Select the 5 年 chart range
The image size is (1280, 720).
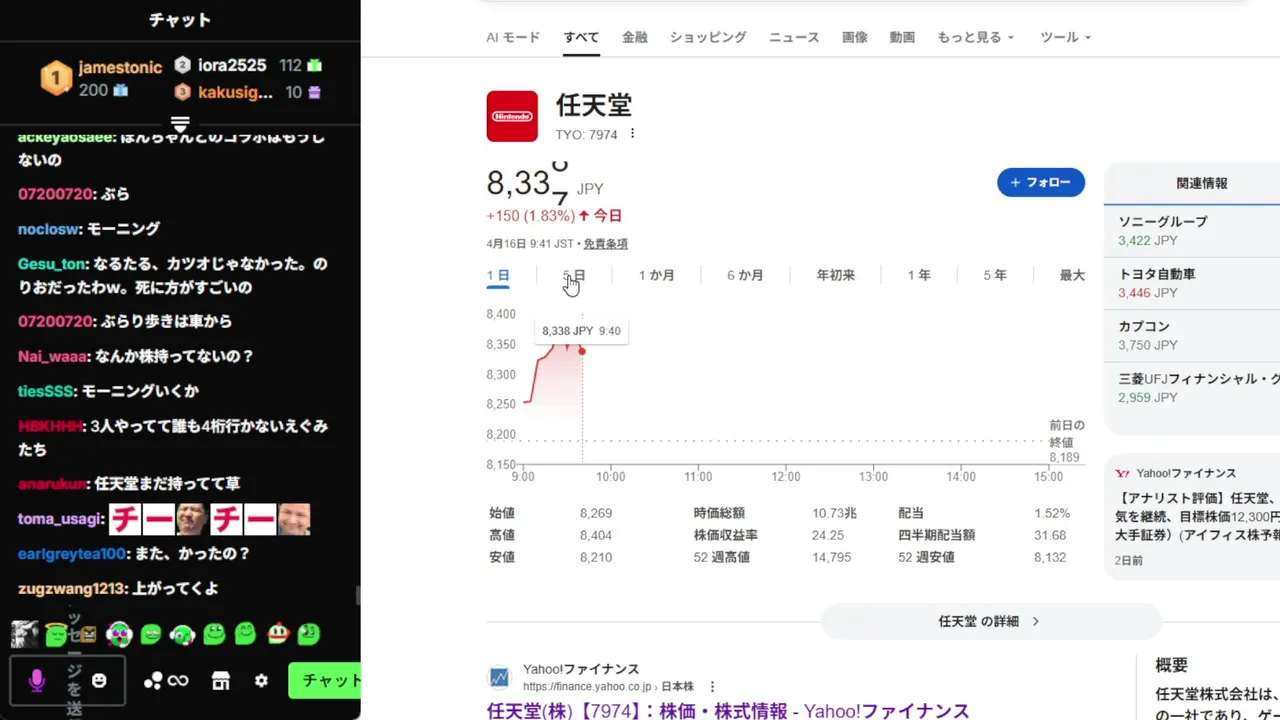[x=994, y=275]
